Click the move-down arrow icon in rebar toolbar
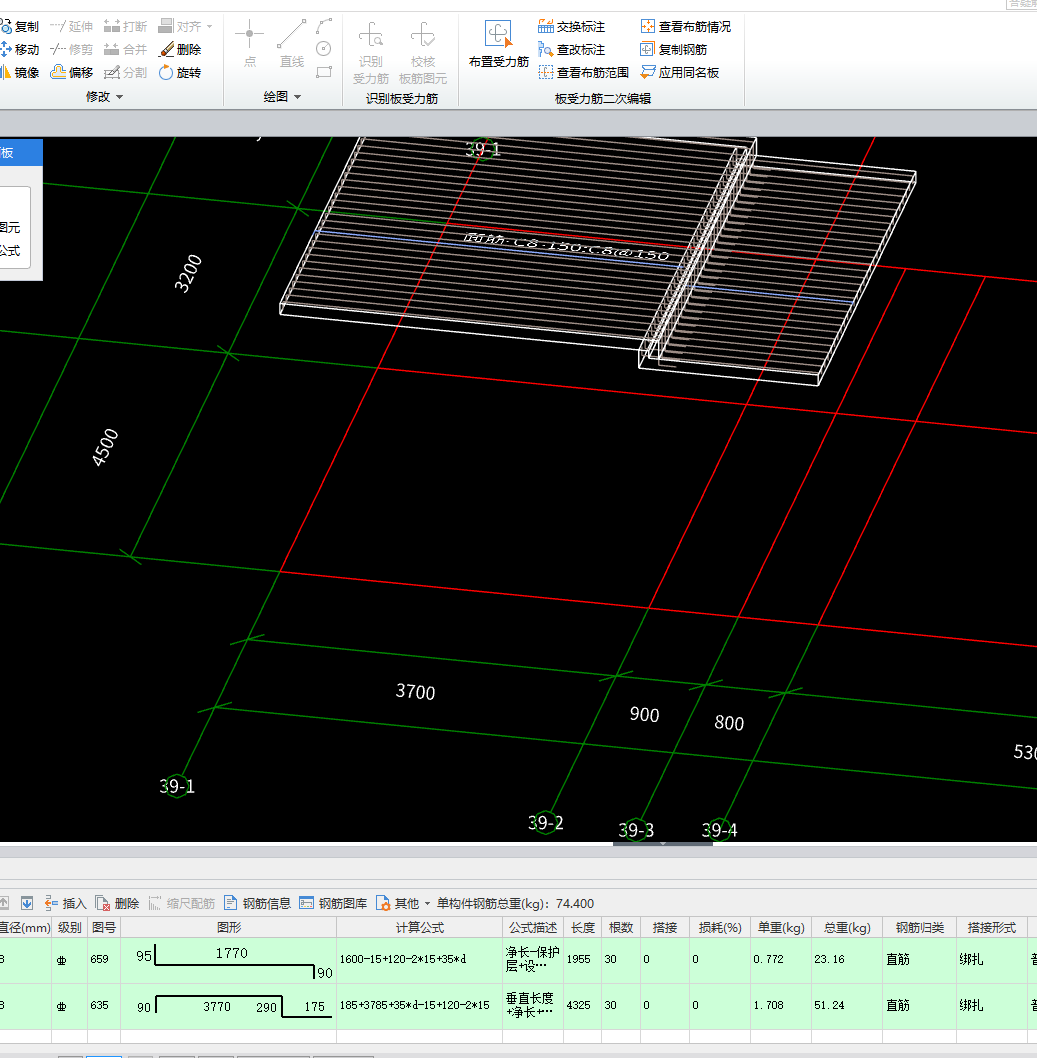 coord(27,903)
